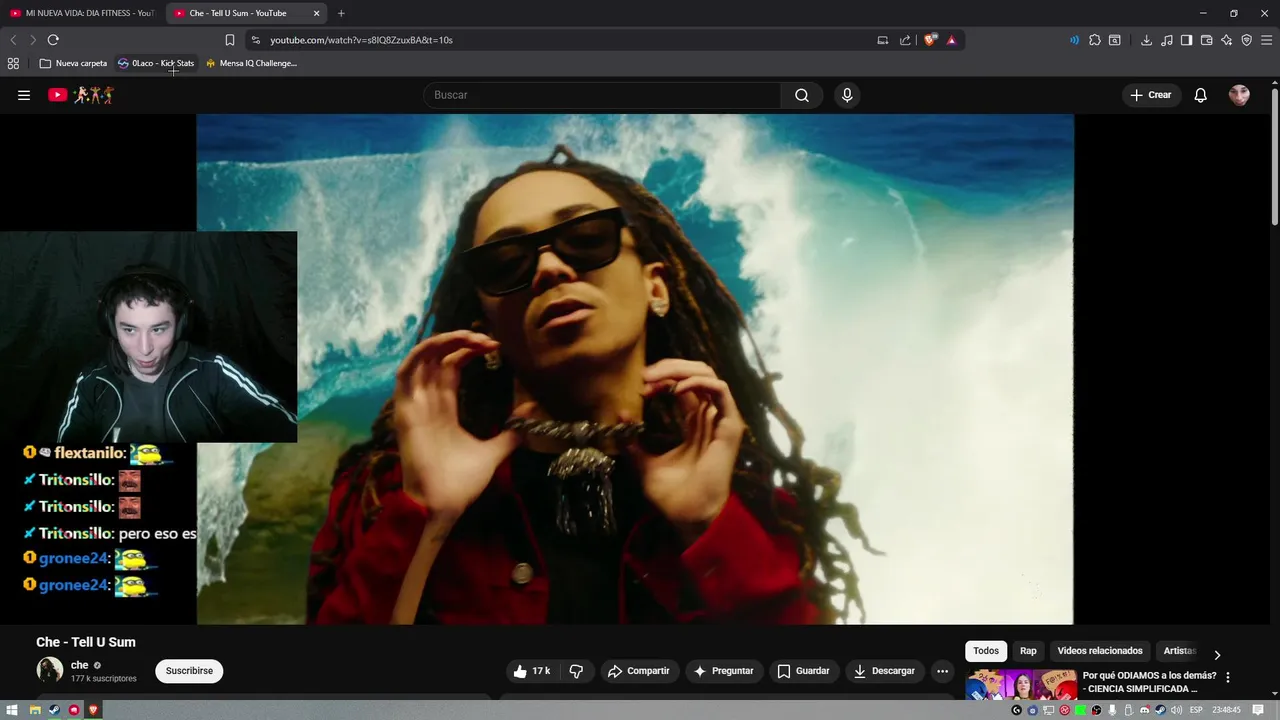Screen dimensions: 1280x720
Task: Open Brave browser in the taskbar
Action: point(93,710)
